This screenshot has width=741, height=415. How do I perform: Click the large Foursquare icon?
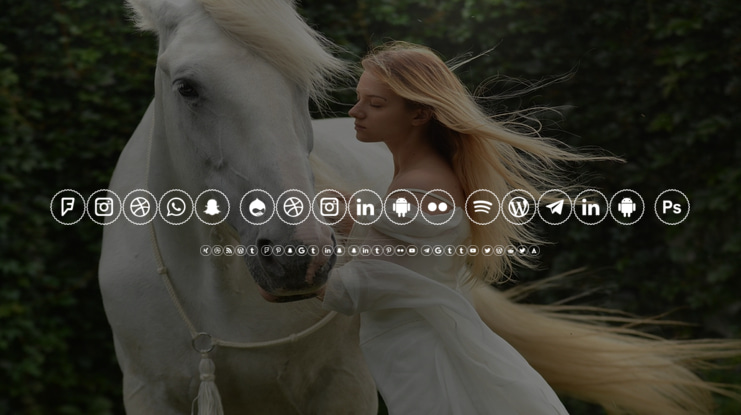(x=68, y=207)
